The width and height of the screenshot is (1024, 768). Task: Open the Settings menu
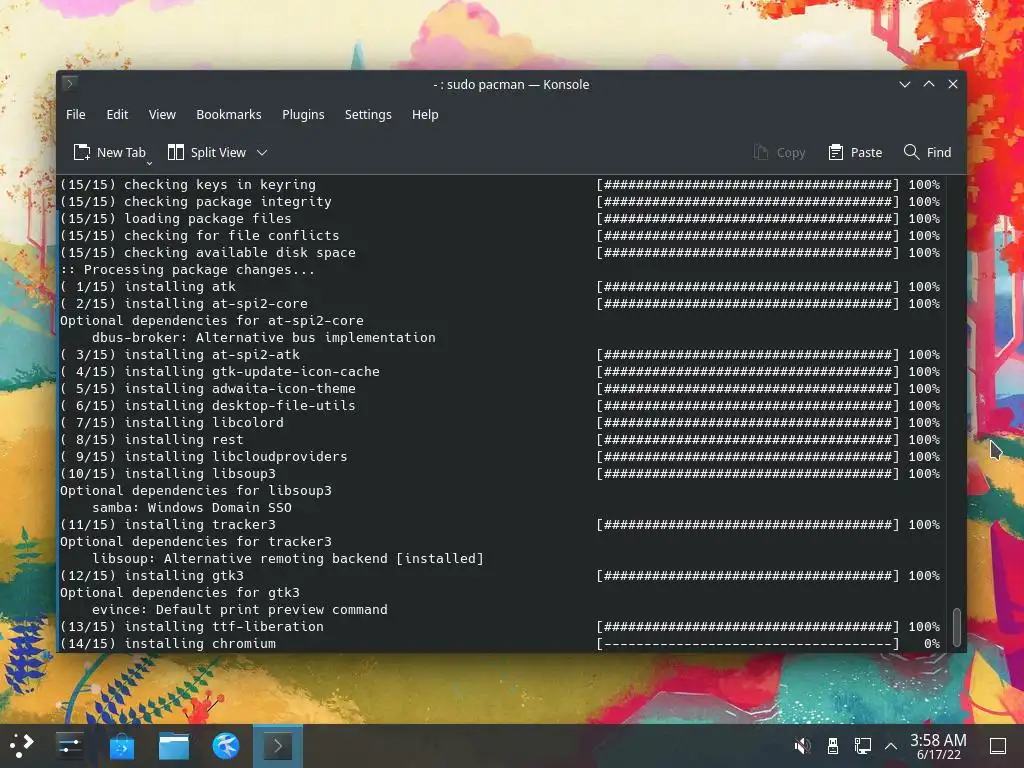368,114
